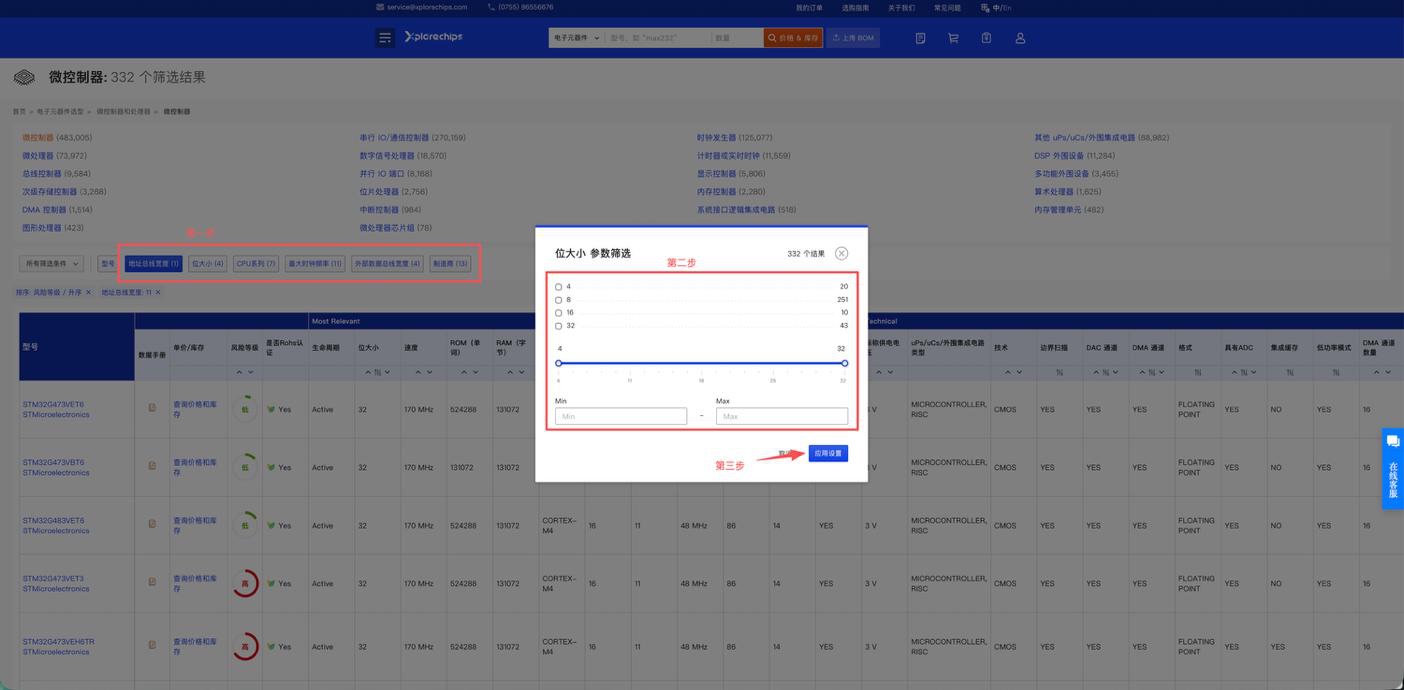
Task: Sort the 速度 column with its arrows
Action: (x=425, y=372)
